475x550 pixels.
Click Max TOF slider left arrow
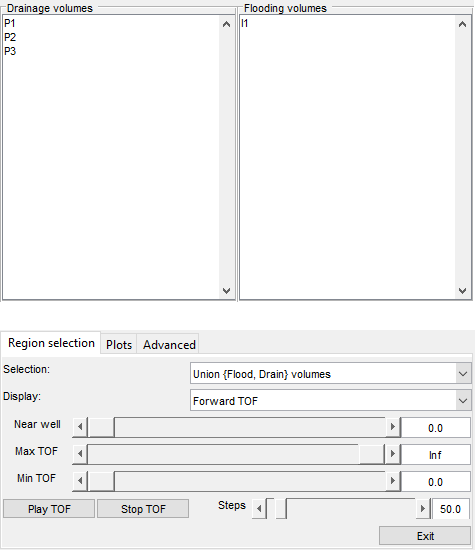click(x=80, y=454)
